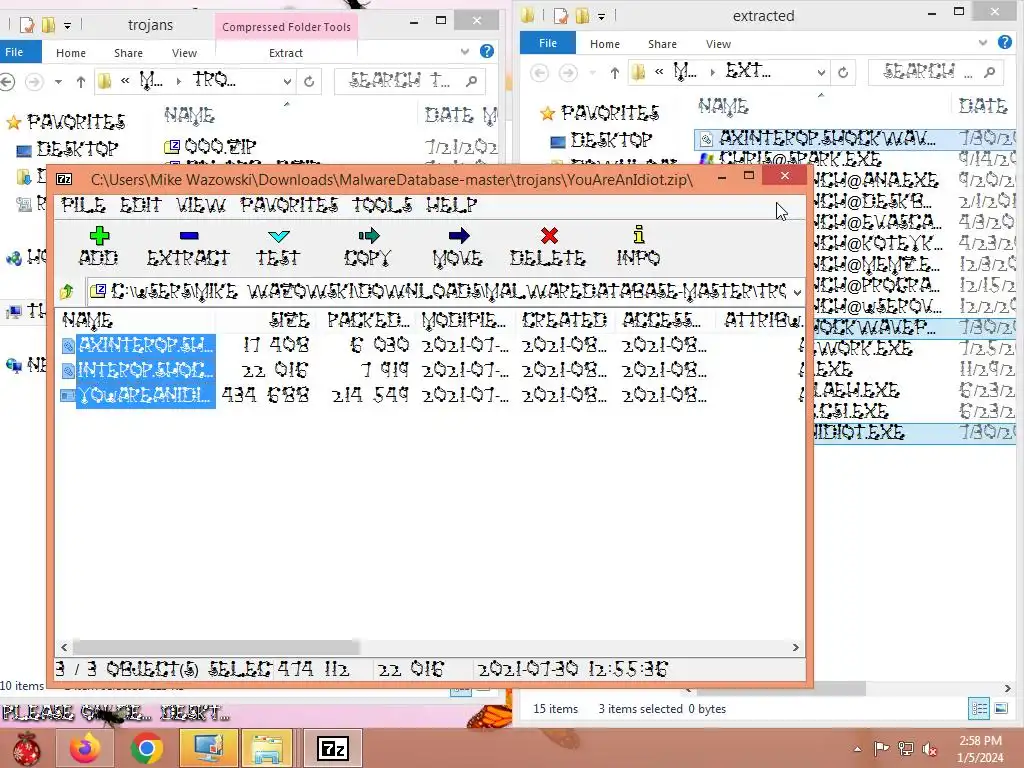Refresh the extracted window
1024x768 pixels.
[843, 72]
